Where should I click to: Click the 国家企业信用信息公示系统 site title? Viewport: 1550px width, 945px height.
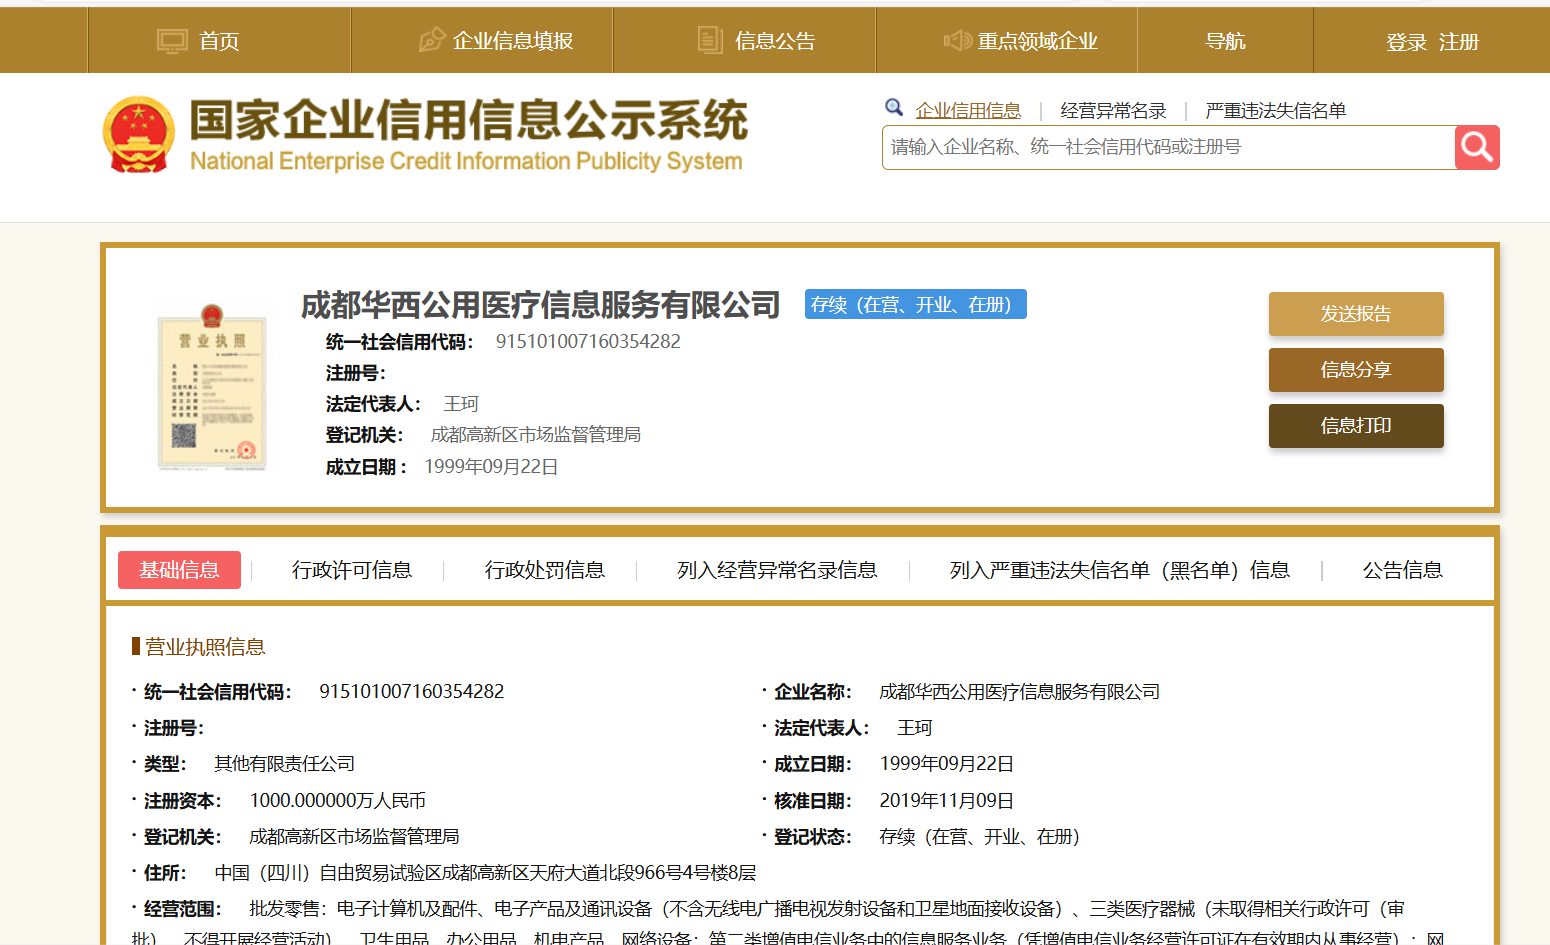pos(468,120)
